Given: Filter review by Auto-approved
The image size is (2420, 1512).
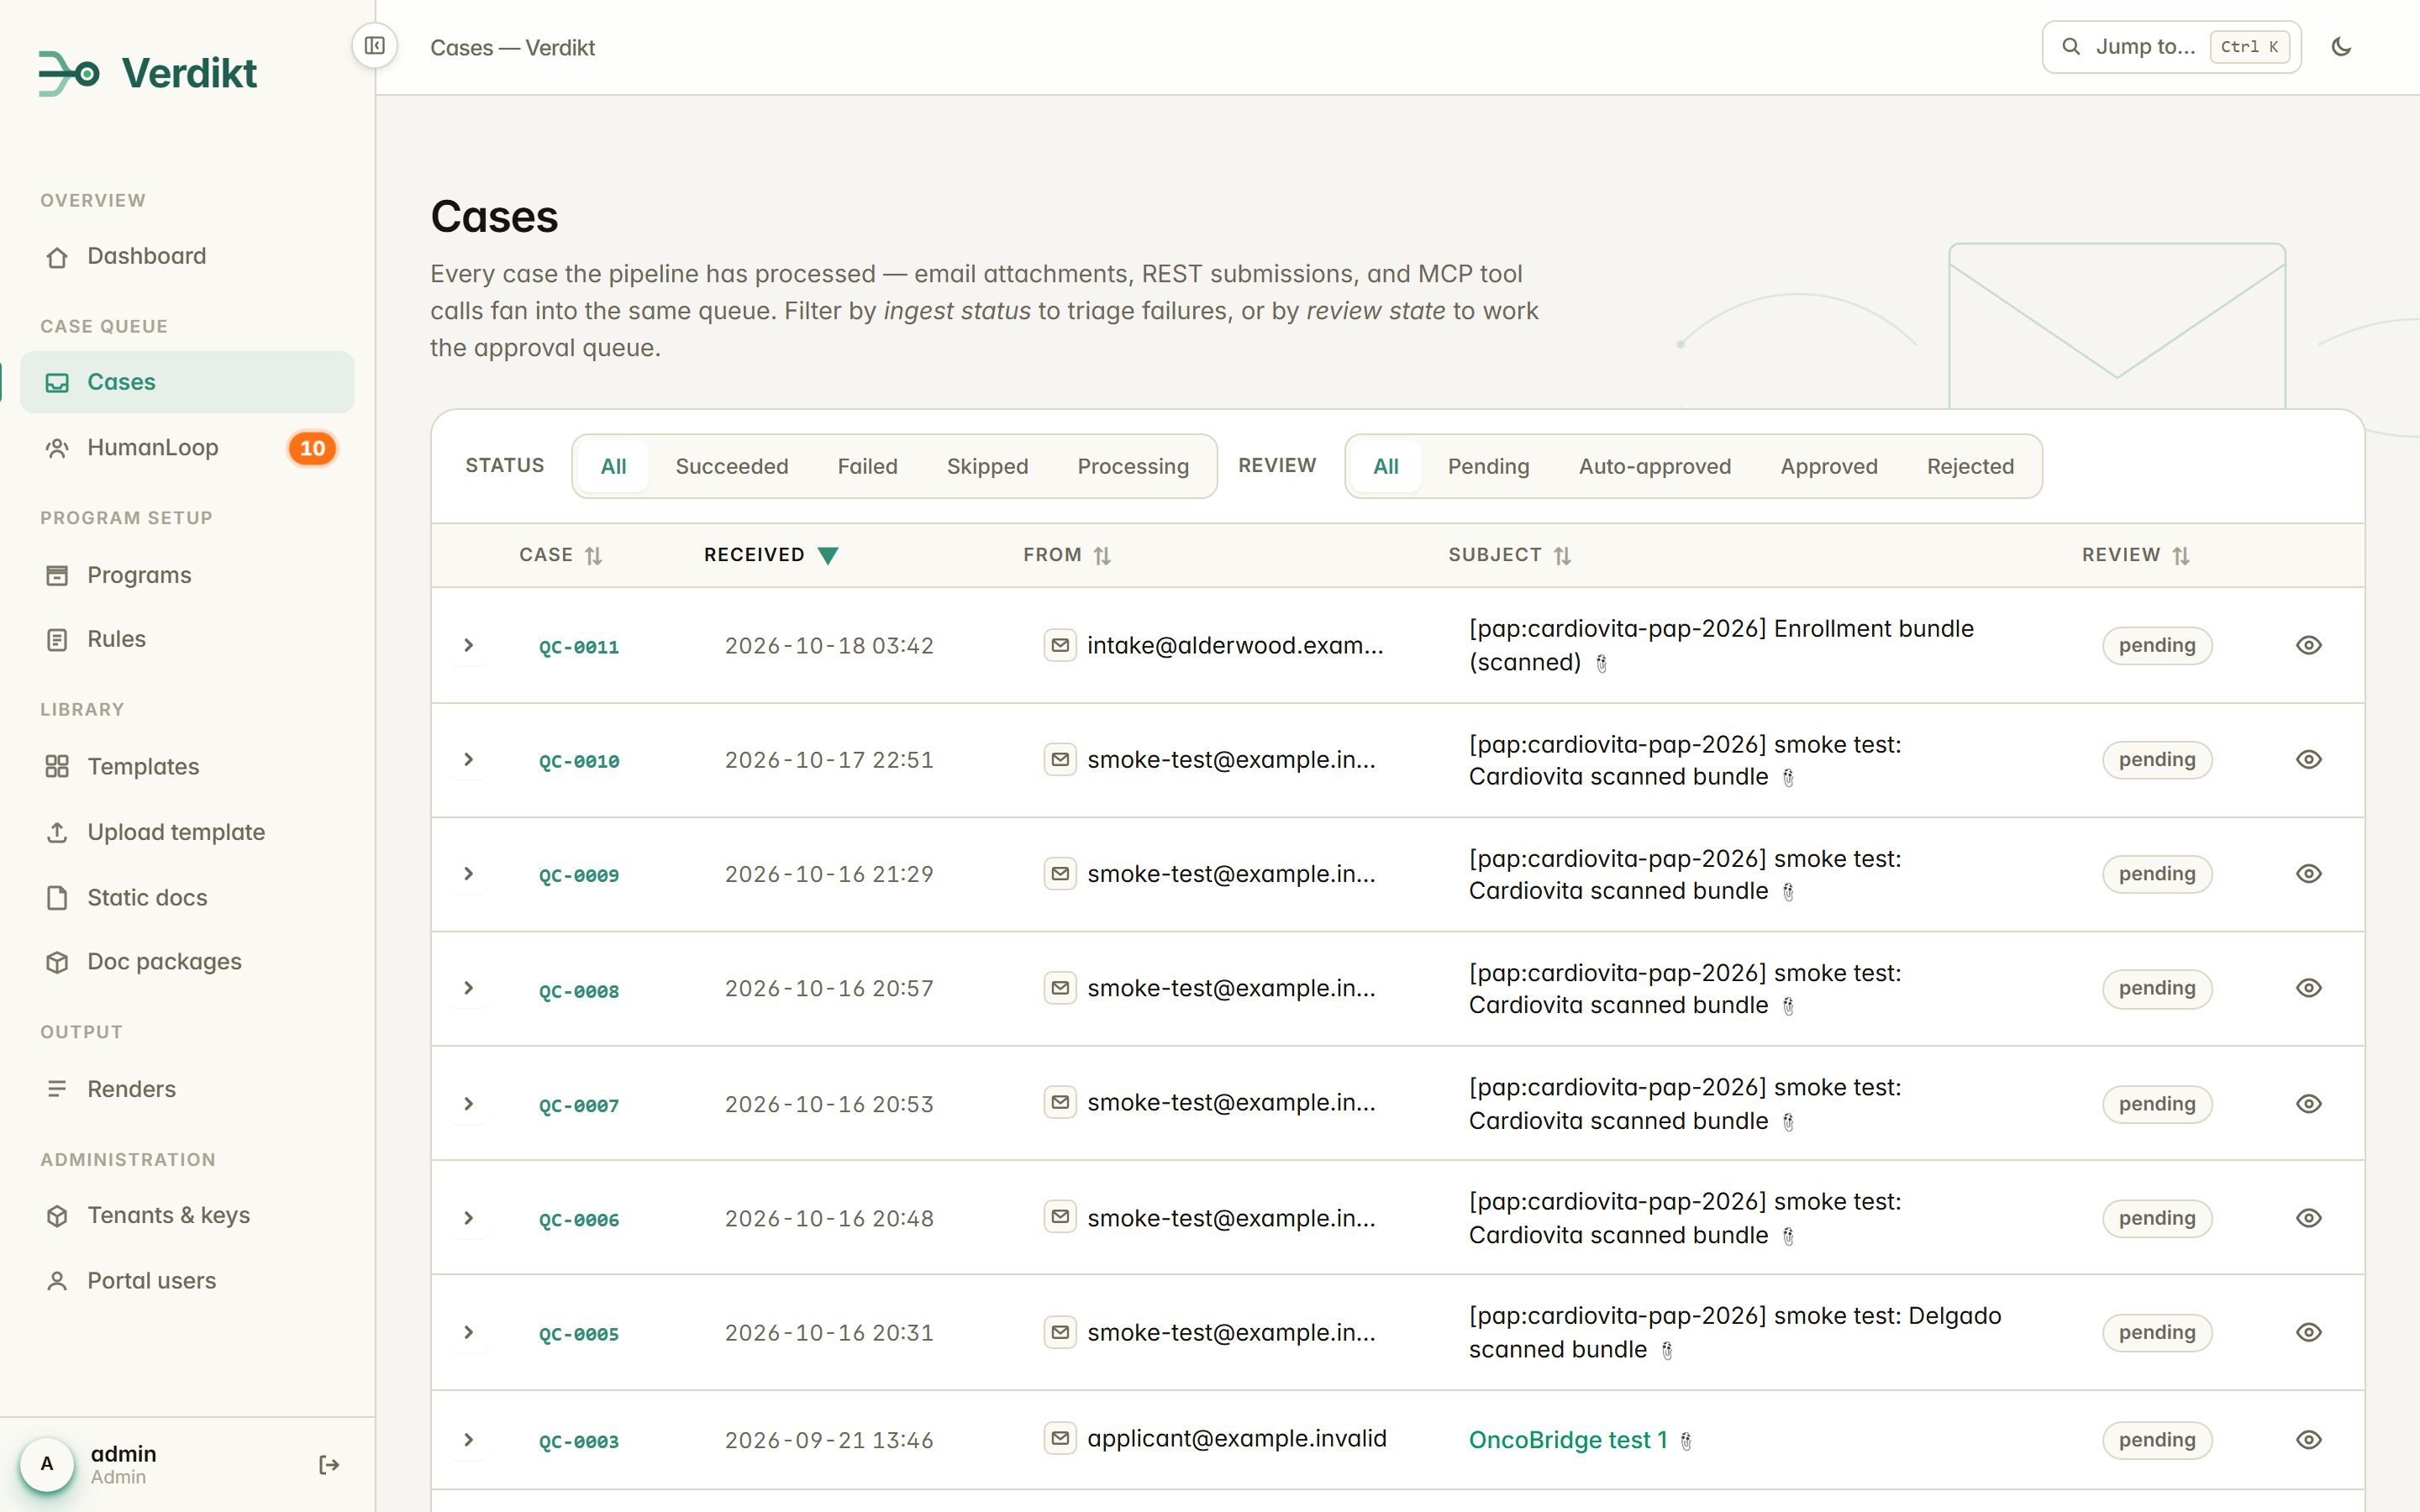Looking at the screenshot, I should tap(1654, 466).
